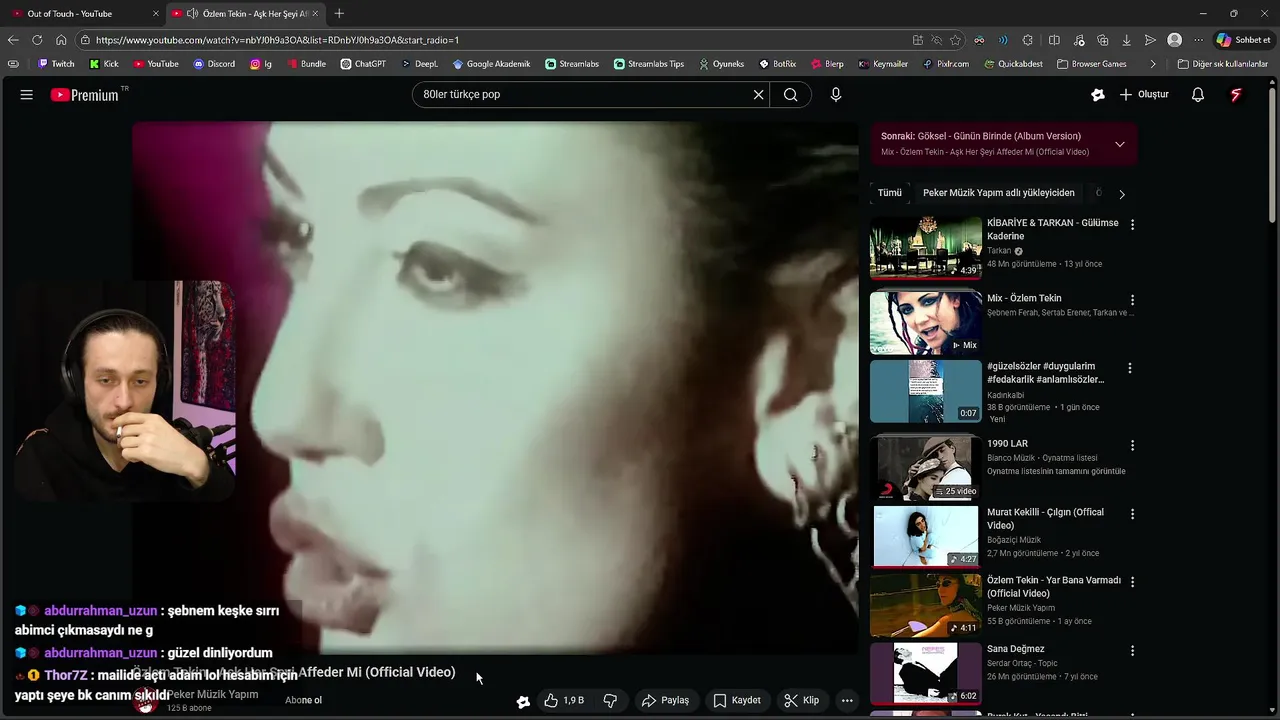
Task: Open the YouTube guide hamburger menu
Action: click(27, 95)
